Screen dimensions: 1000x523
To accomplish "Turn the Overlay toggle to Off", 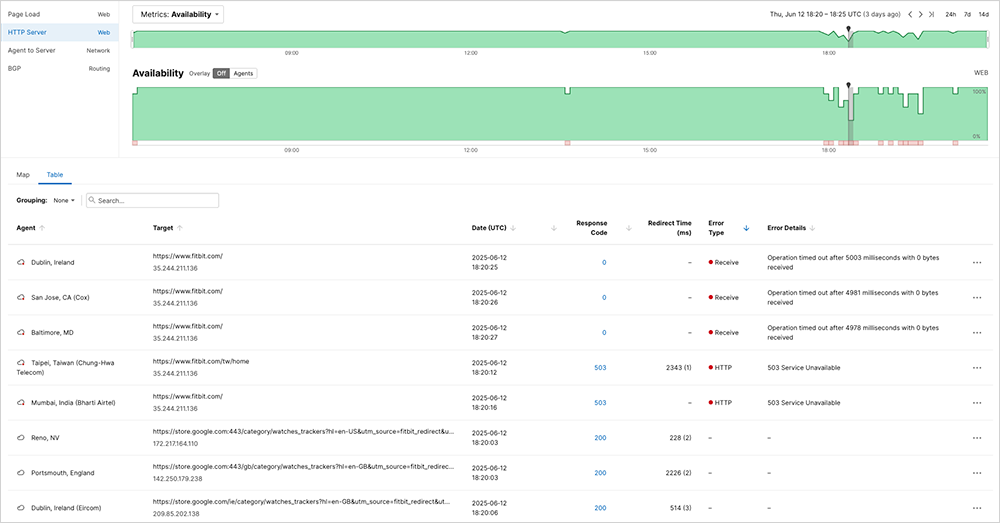I will pos(221,74).
